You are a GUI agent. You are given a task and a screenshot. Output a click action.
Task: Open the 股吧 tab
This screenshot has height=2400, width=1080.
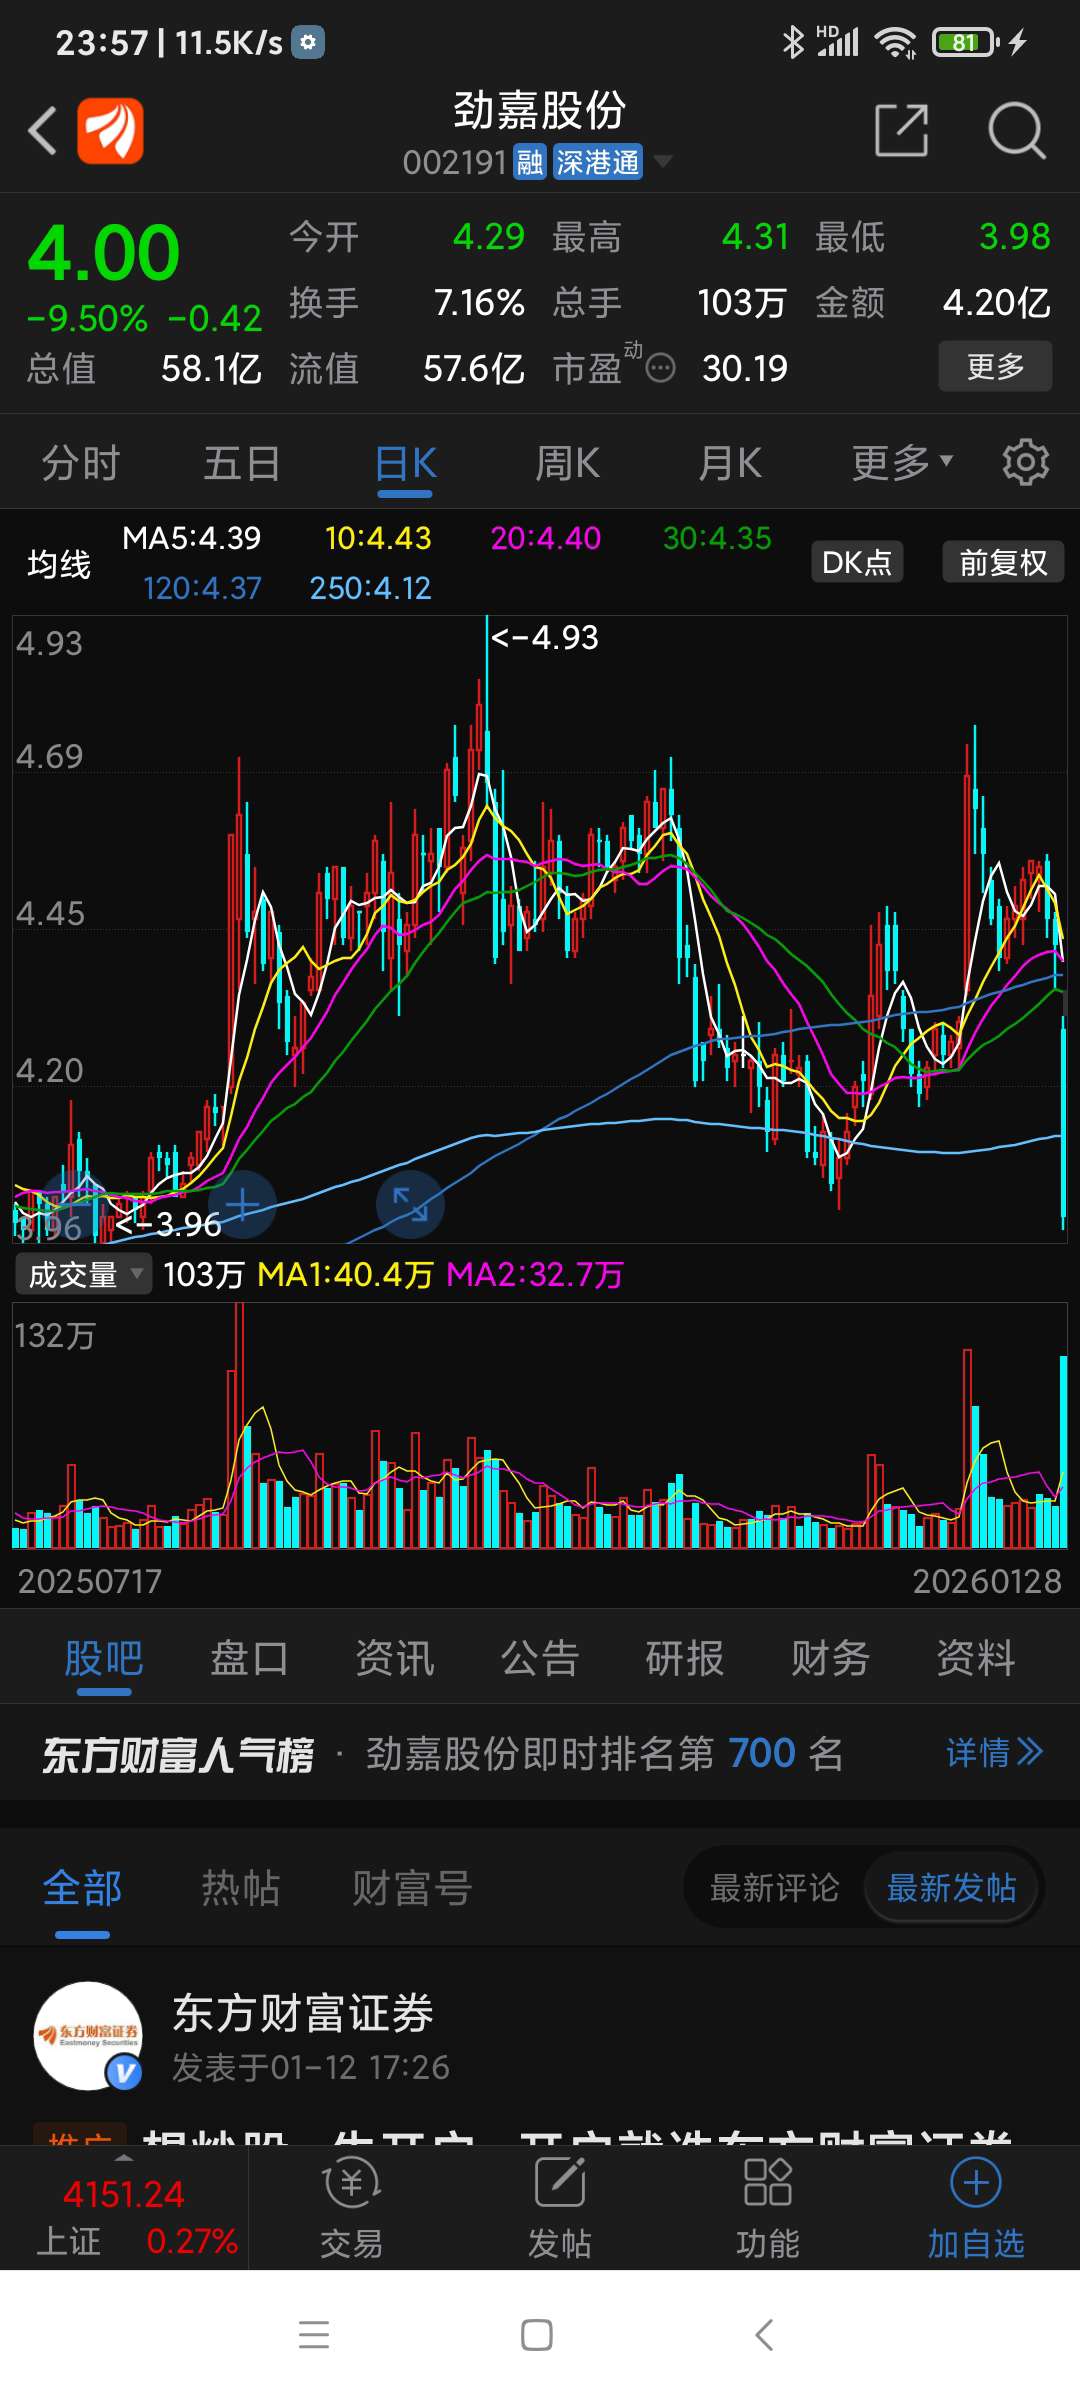(104, 1658)
